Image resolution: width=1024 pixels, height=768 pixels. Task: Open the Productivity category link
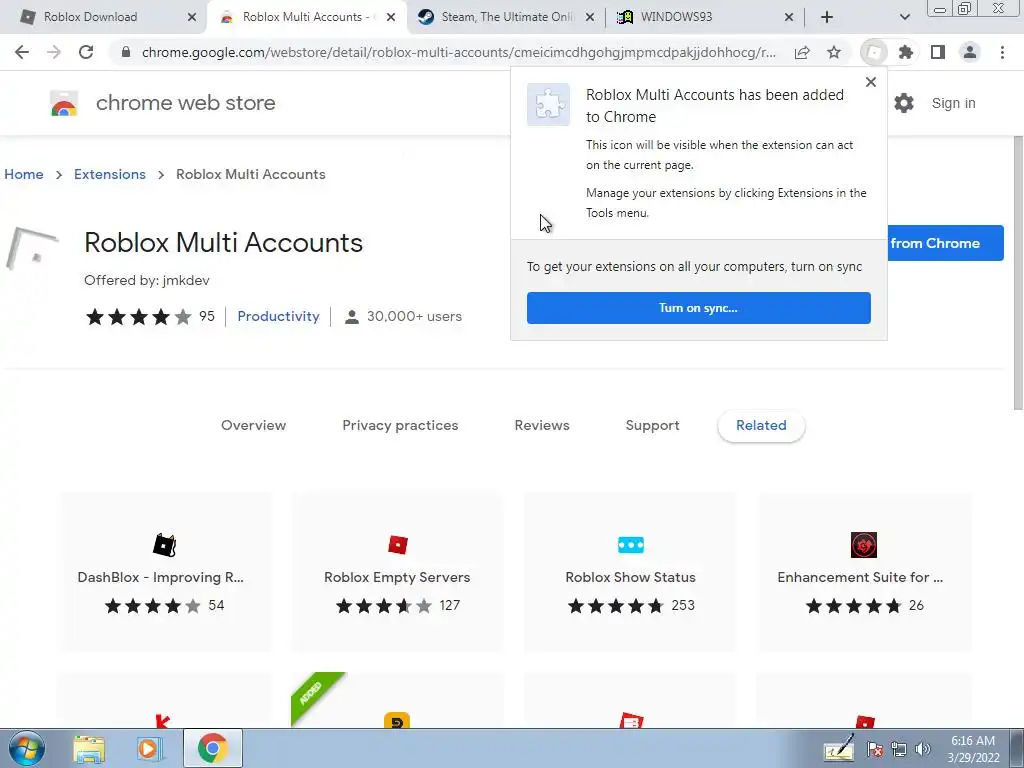278,316
